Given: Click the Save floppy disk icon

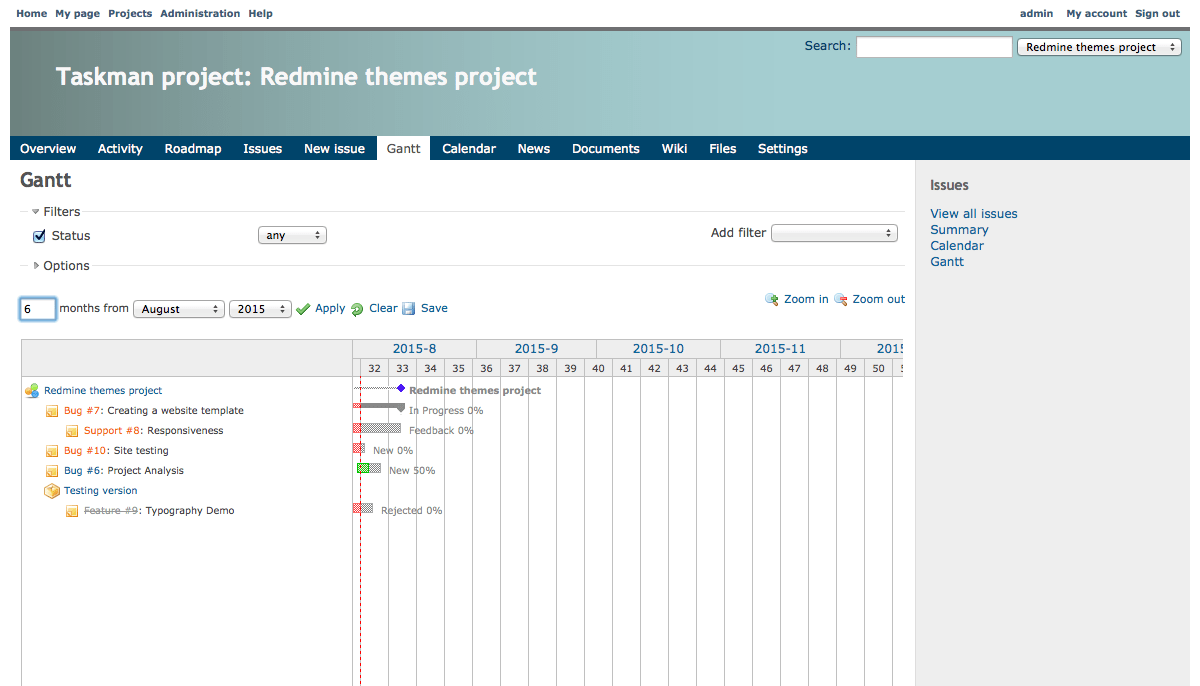Looking at the screenshot, I should pos(409,309).
